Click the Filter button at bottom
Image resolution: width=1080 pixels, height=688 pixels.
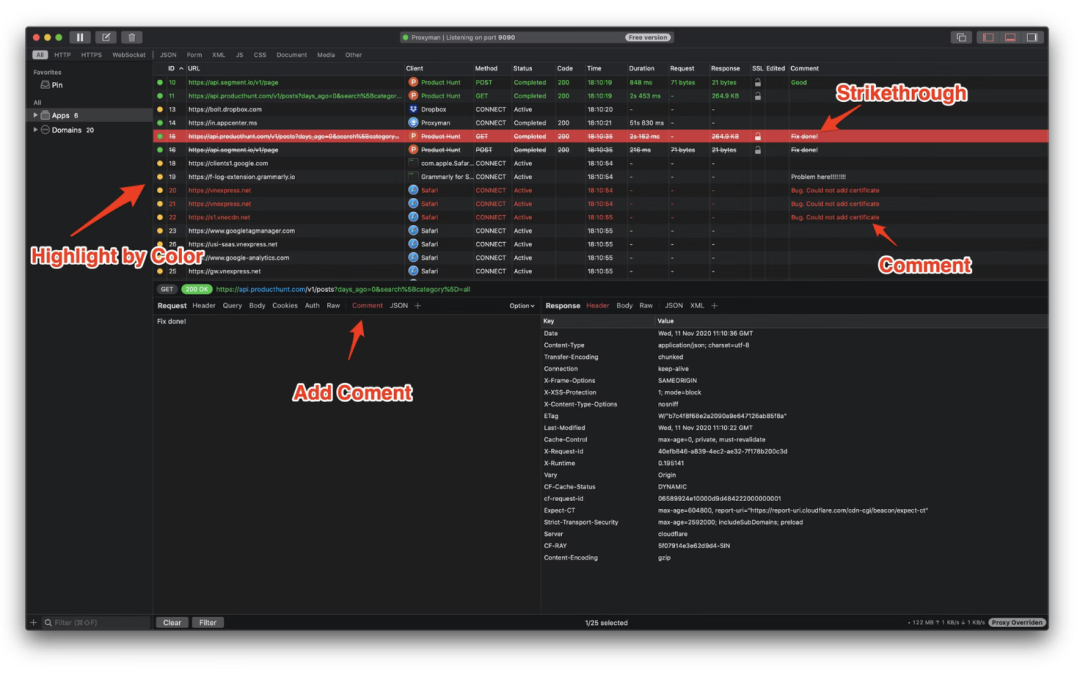(x=207, y=623)
